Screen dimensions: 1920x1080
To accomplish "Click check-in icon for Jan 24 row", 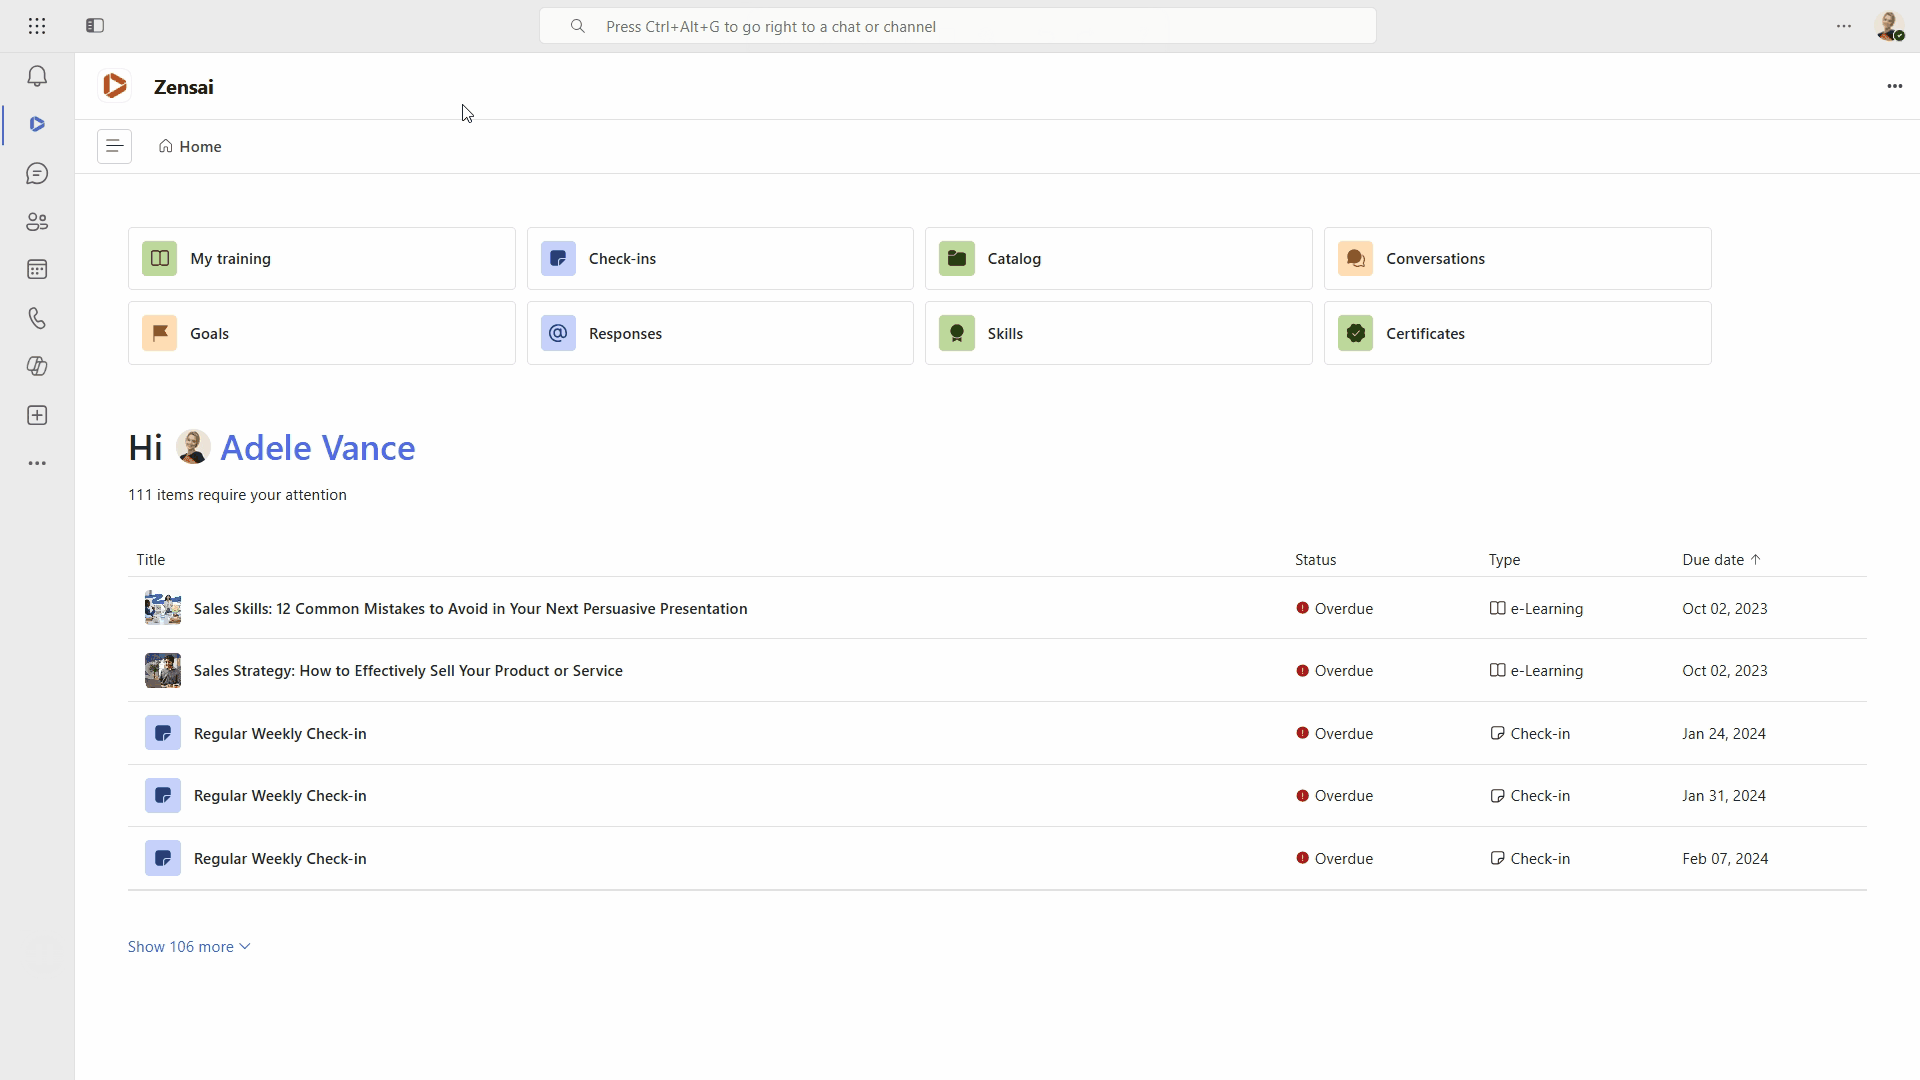I will coord(163,733).
